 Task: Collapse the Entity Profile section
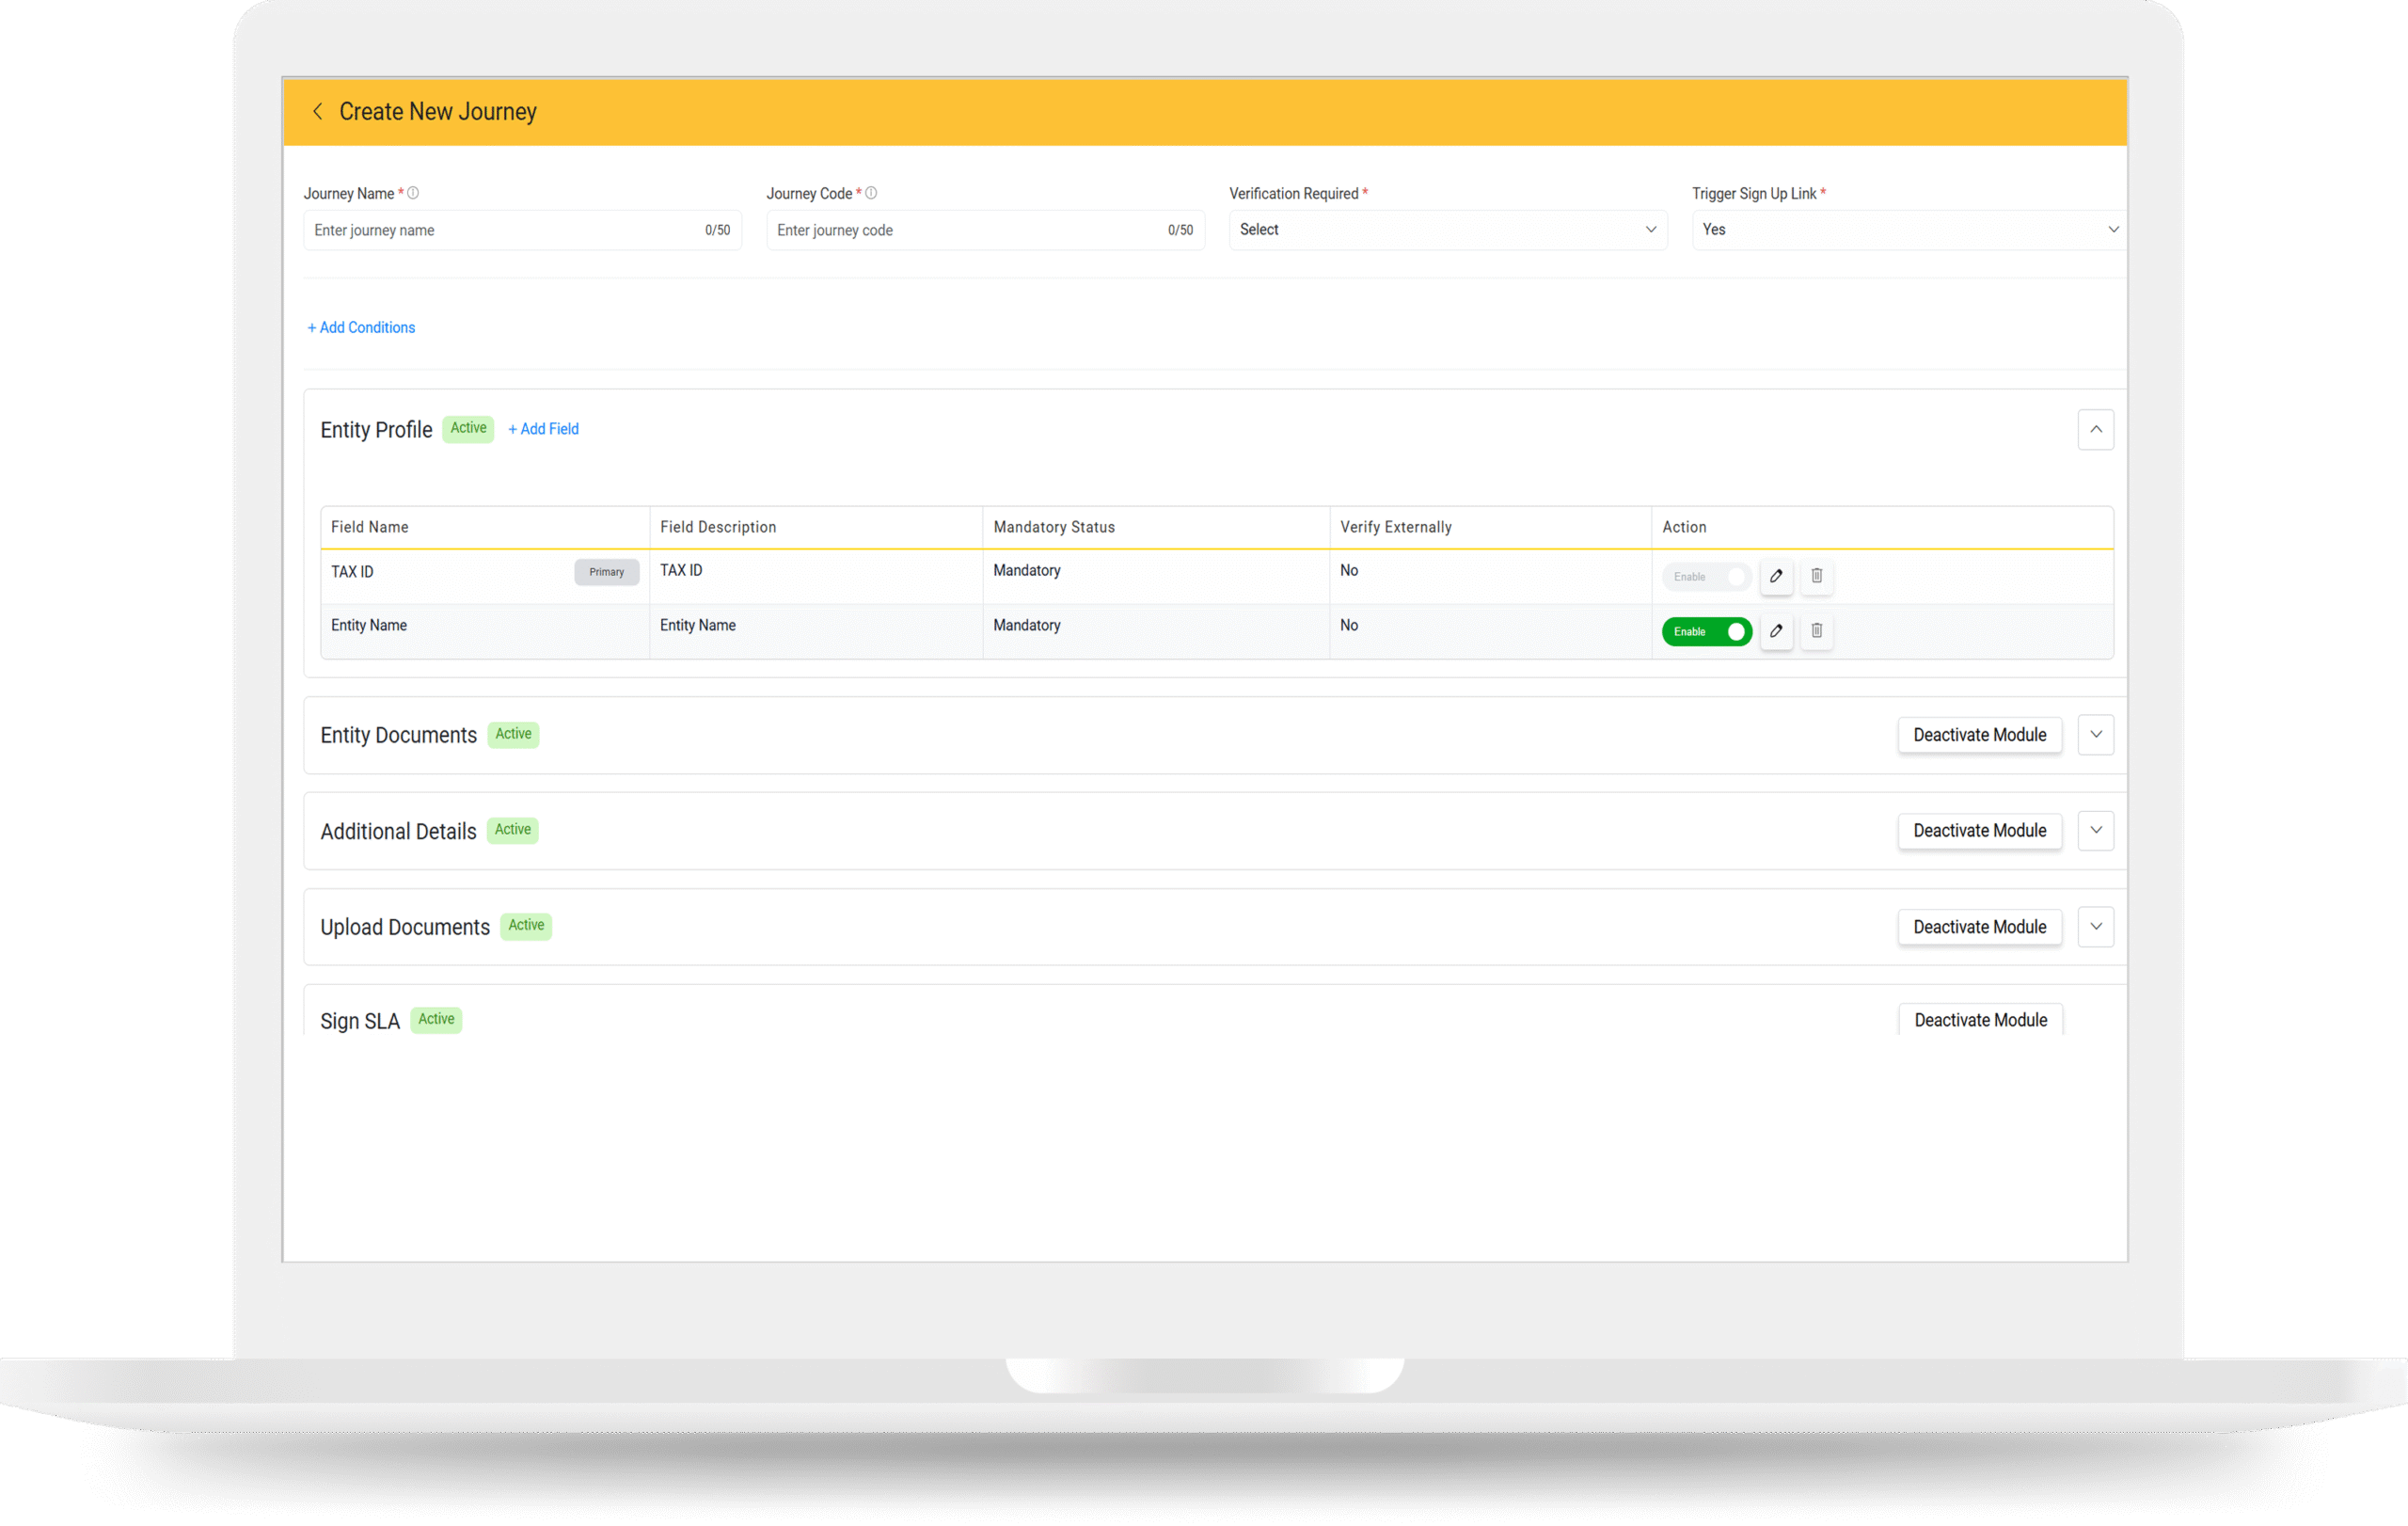pos(2096,429)
